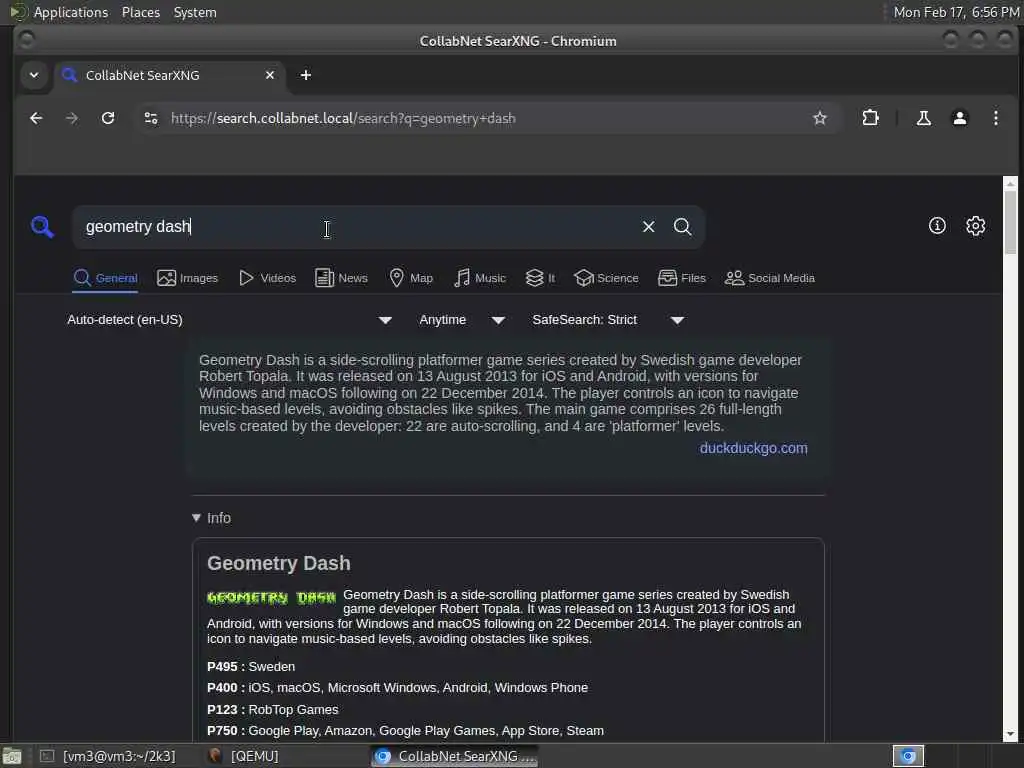Reload the current page
This screenshot has width=1024, height=768.
pos(108,118)
